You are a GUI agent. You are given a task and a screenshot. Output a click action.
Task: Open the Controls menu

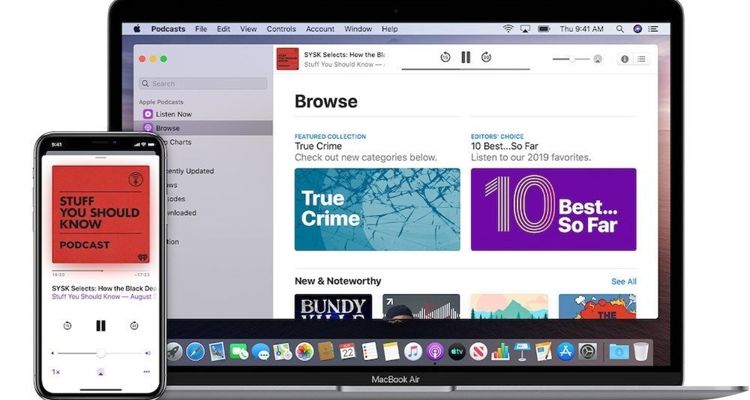(x=281, y=29)
